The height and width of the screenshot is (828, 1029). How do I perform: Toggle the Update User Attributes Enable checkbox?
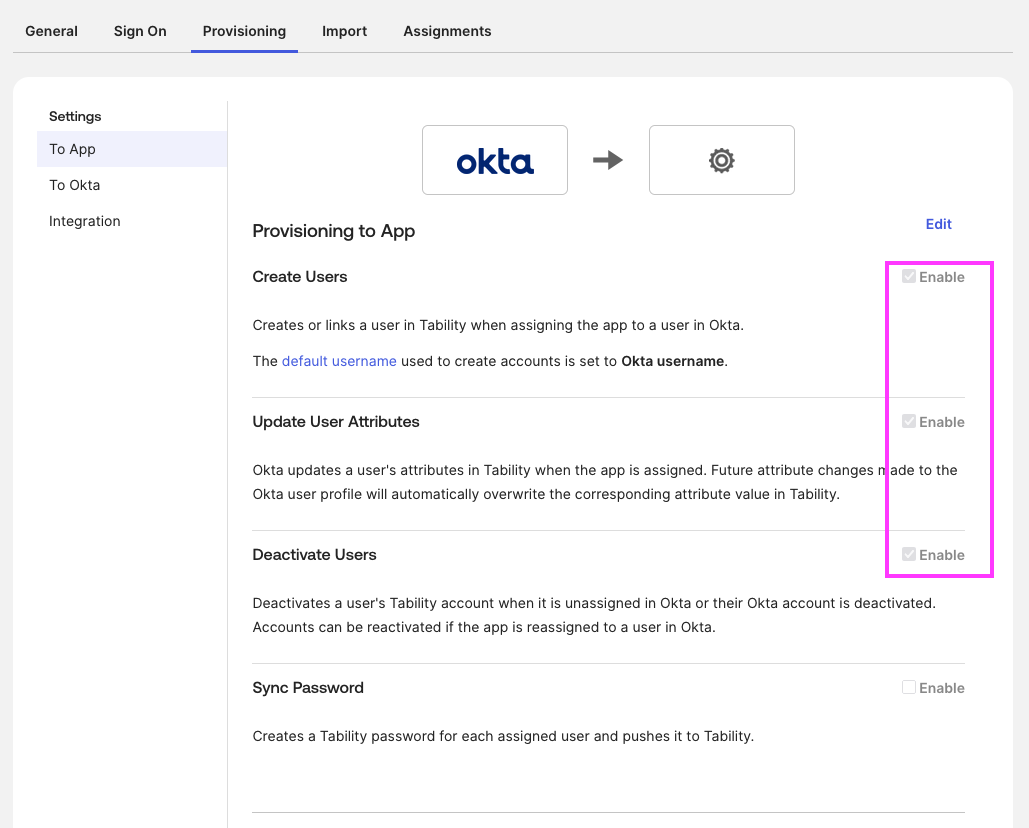909,422
